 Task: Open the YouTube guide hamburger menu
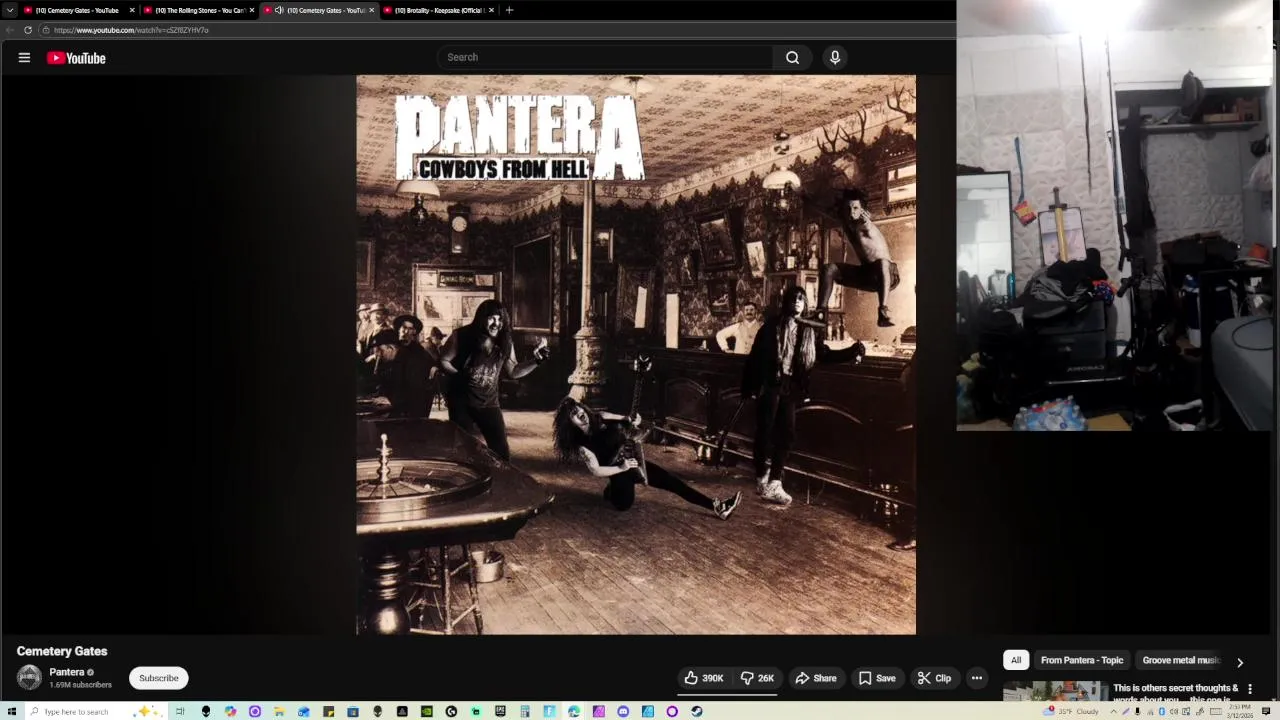tap(24, 58)
